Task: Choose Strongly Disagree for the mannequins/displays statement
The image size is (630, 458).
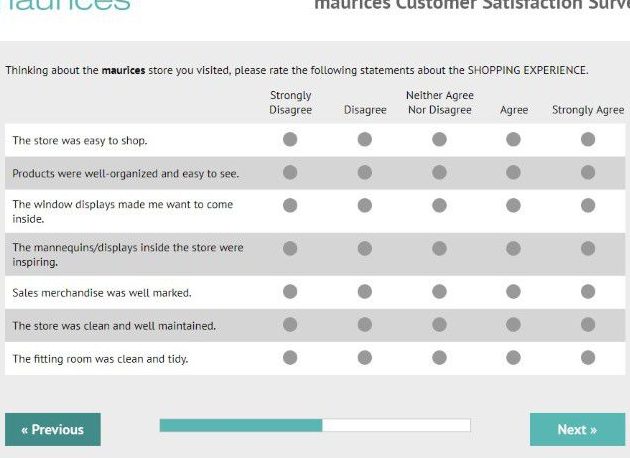Action: pyautogui.click(x=290, y=248)
